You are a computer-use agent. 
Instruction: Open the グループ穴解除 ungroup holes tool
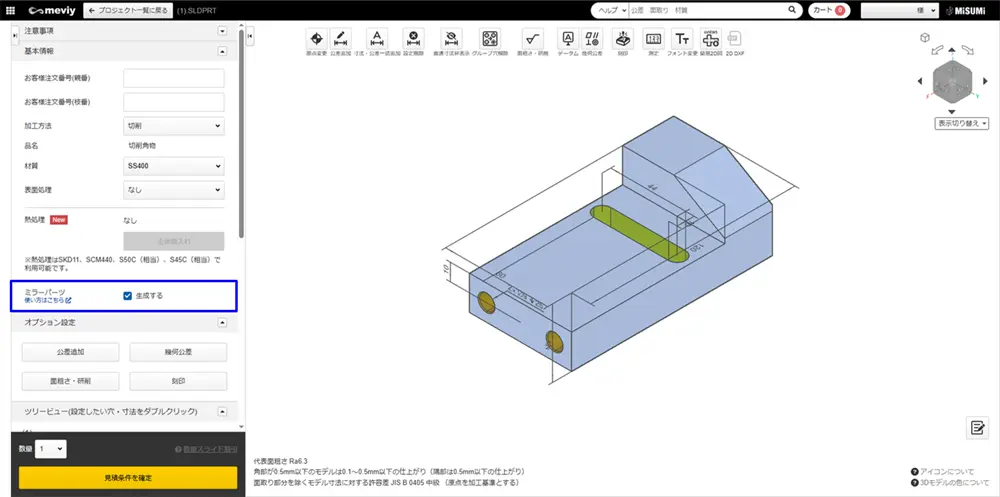pos(490,39)
